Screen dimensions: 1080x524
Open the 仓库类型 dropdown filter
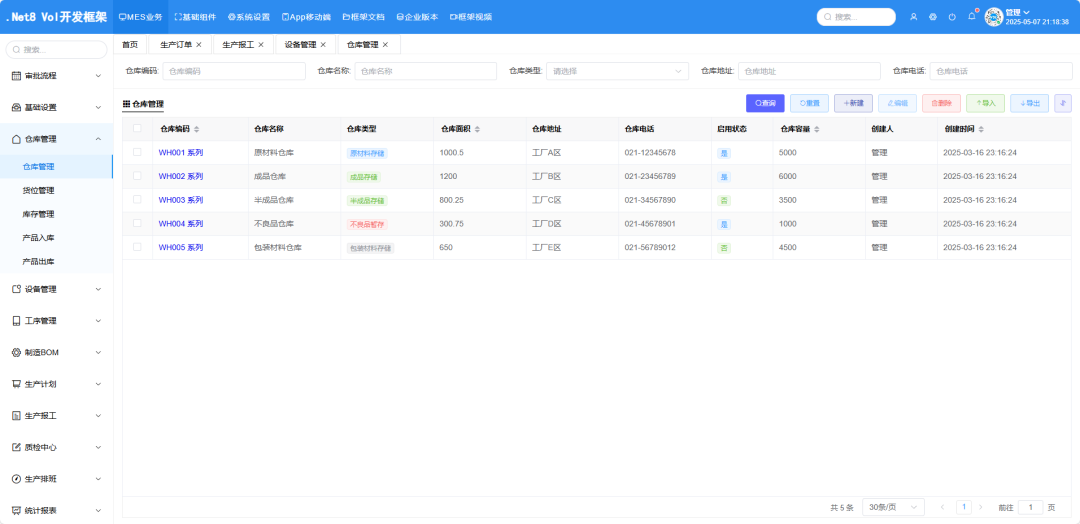coord(617,71)
